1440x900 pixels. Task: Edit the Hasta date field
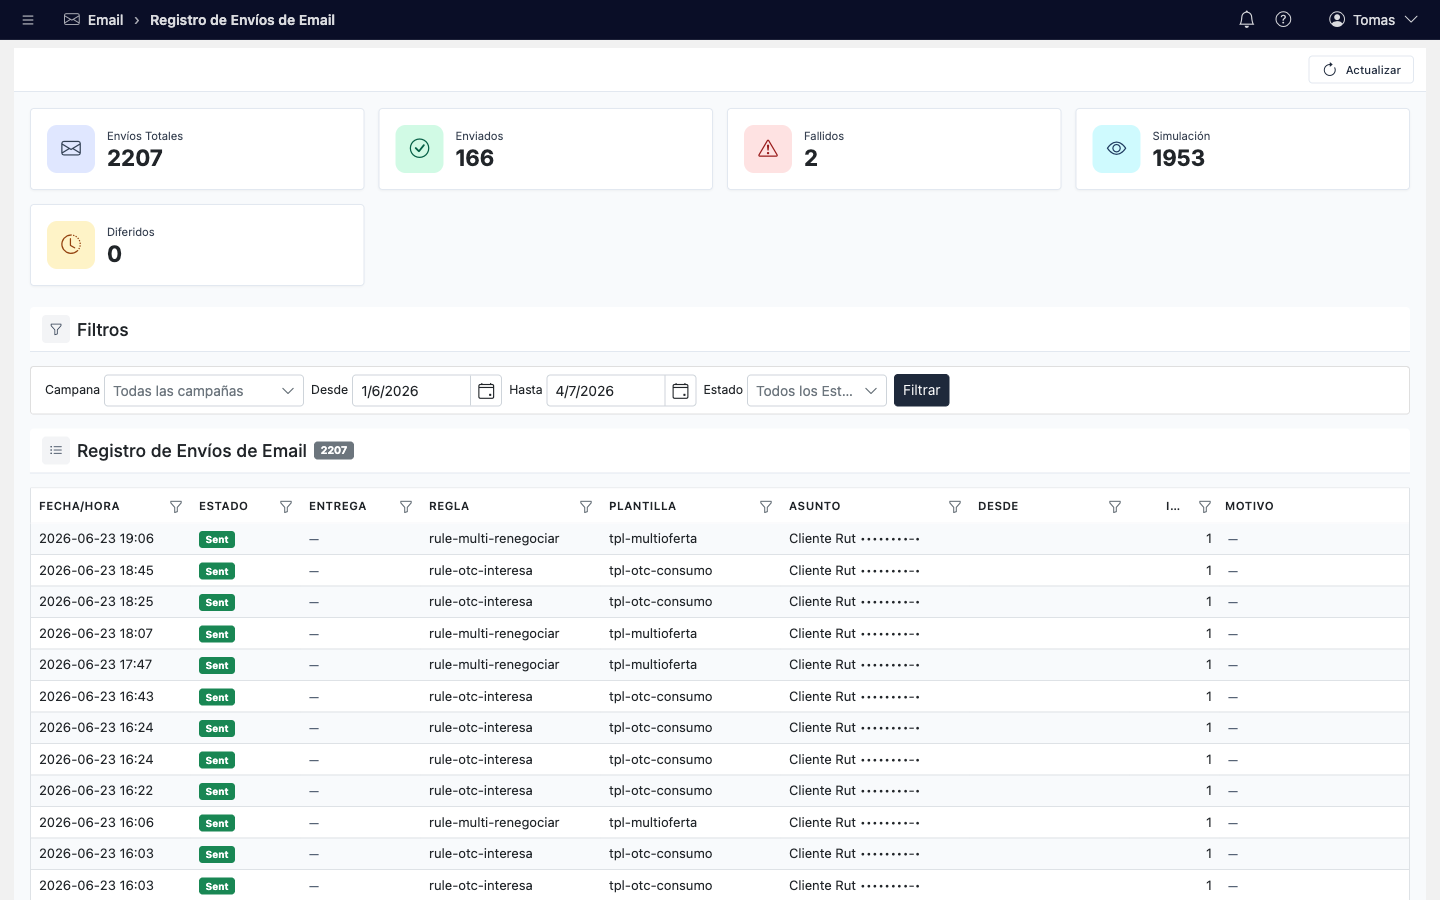(x=605, y=391)
